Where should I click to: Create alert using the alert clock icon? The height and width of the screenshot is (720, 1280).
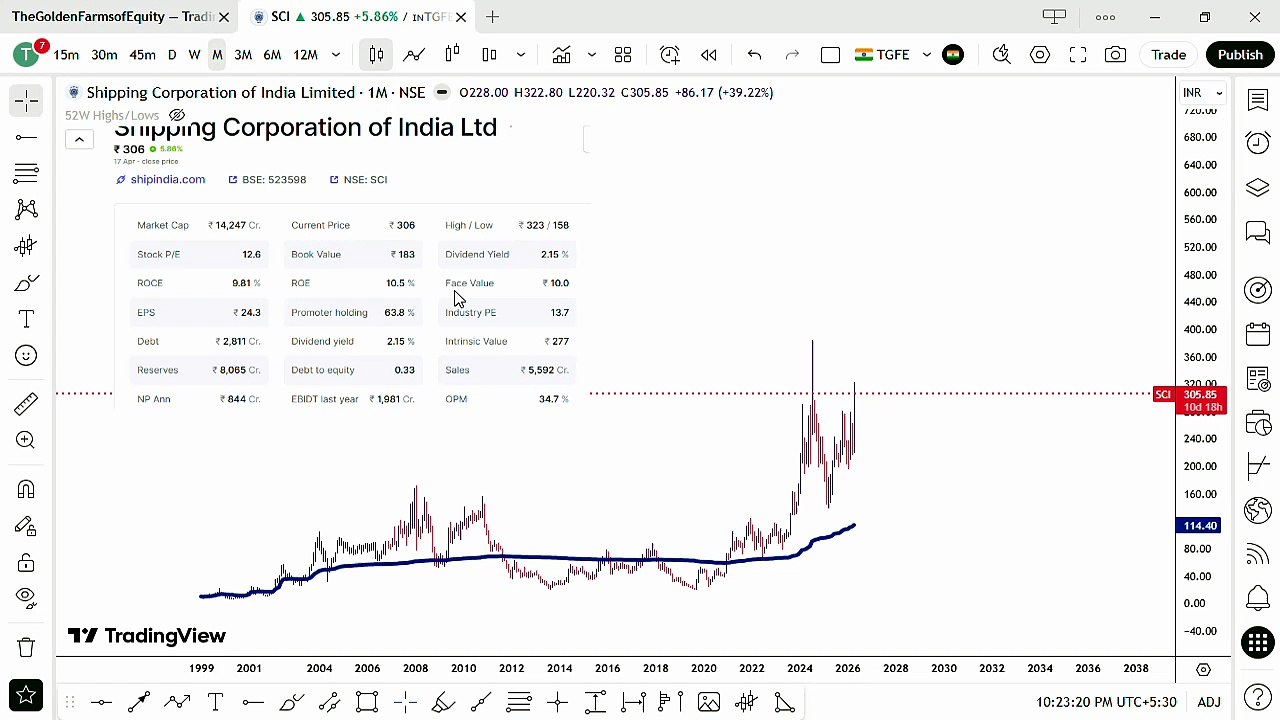pyautogui.click(x=670, y=55)
